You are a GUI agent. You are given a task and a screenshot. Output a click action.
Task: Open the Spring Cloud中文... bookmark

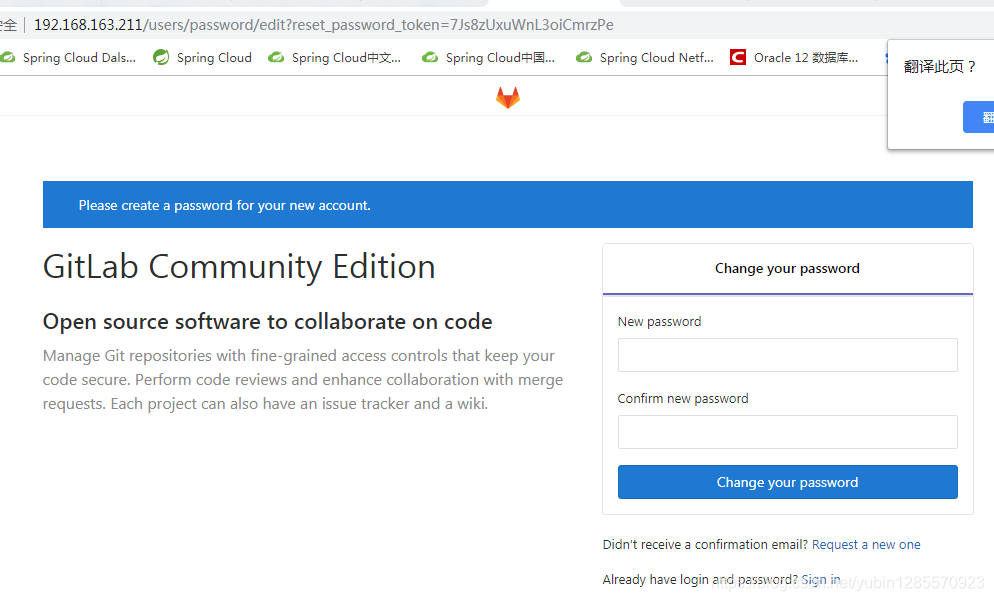pos(335,58)
